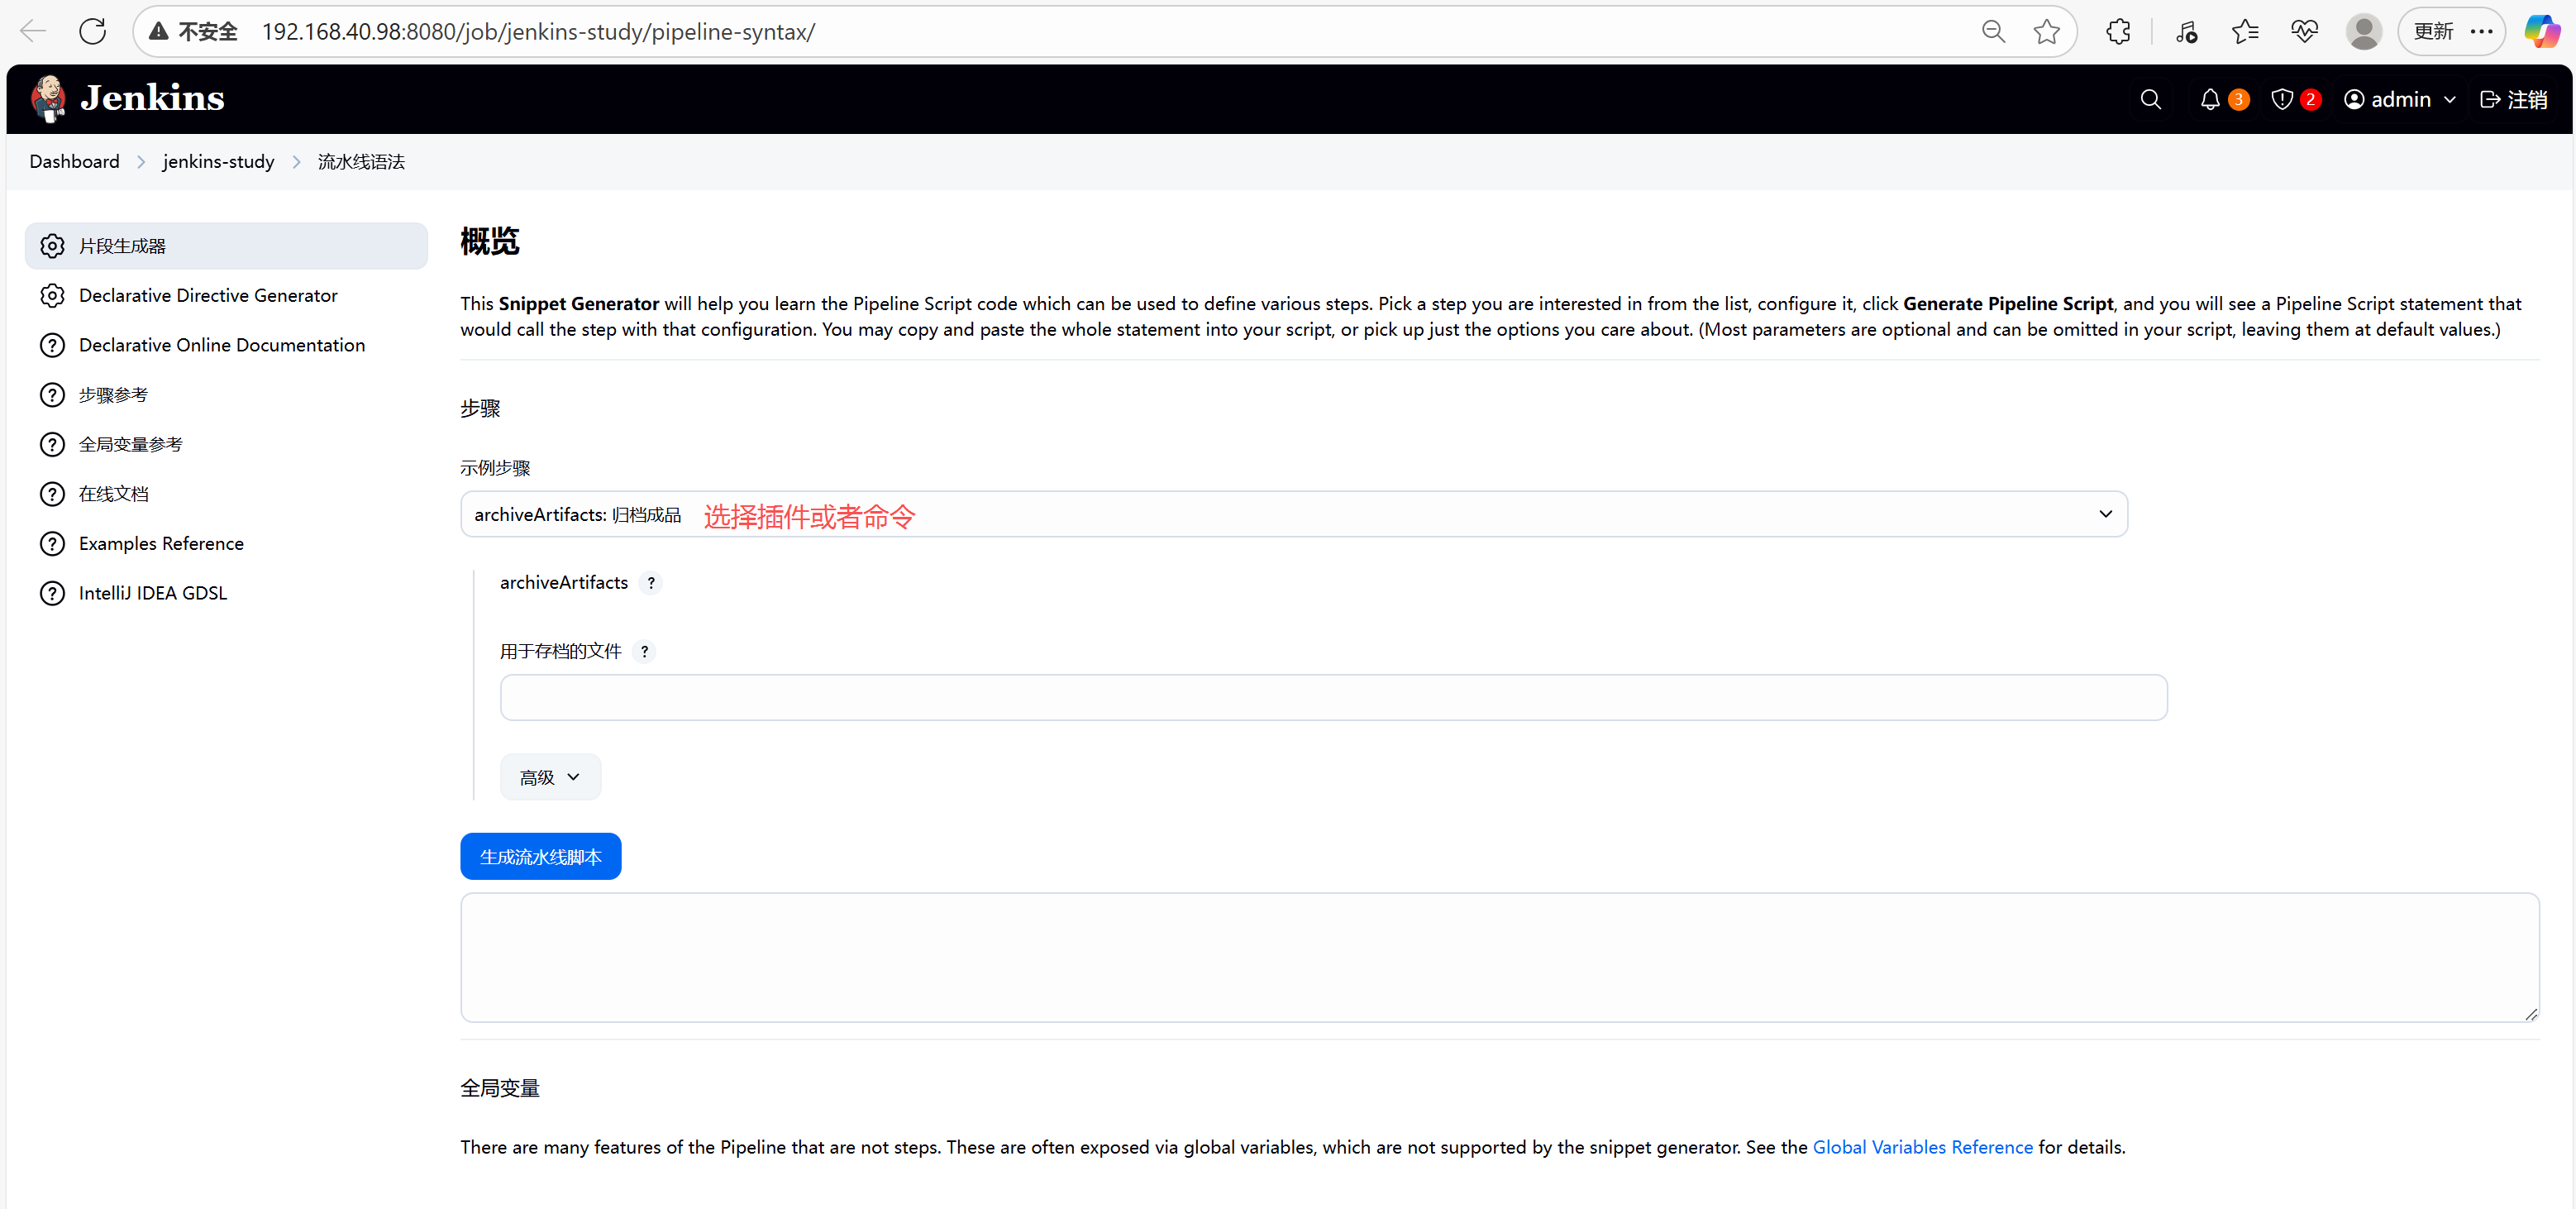This screenshot has height=1209, width=2576.
Task: Click the 用于存档的文件 text input
Action: [1333, 697]
